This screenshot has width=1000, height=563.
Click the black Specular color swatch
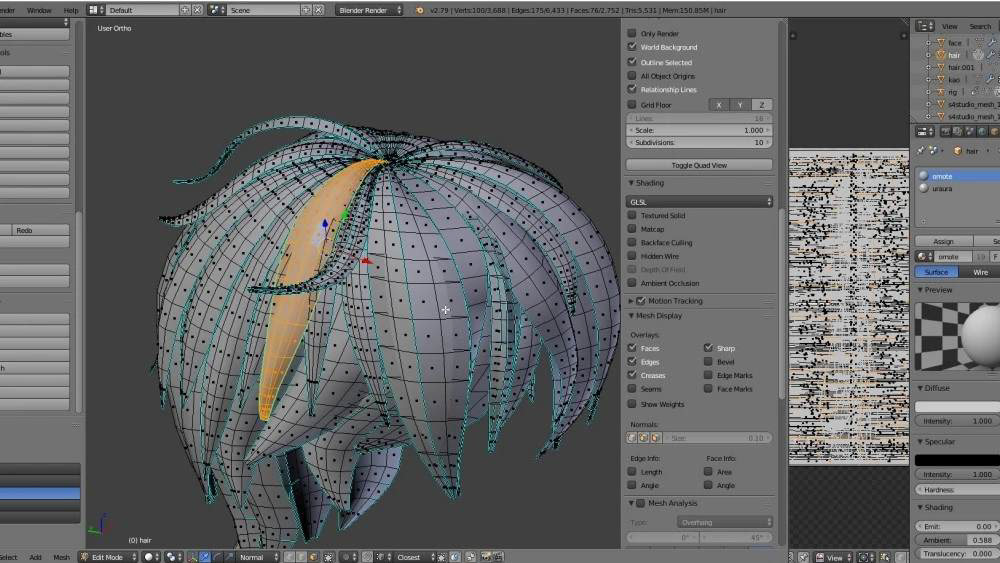coord(957,460)
